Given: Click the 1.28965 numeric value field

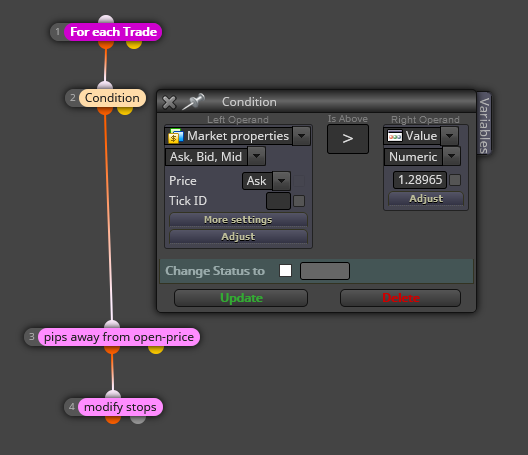Looking at the screenshot, I should click(420, 180).
